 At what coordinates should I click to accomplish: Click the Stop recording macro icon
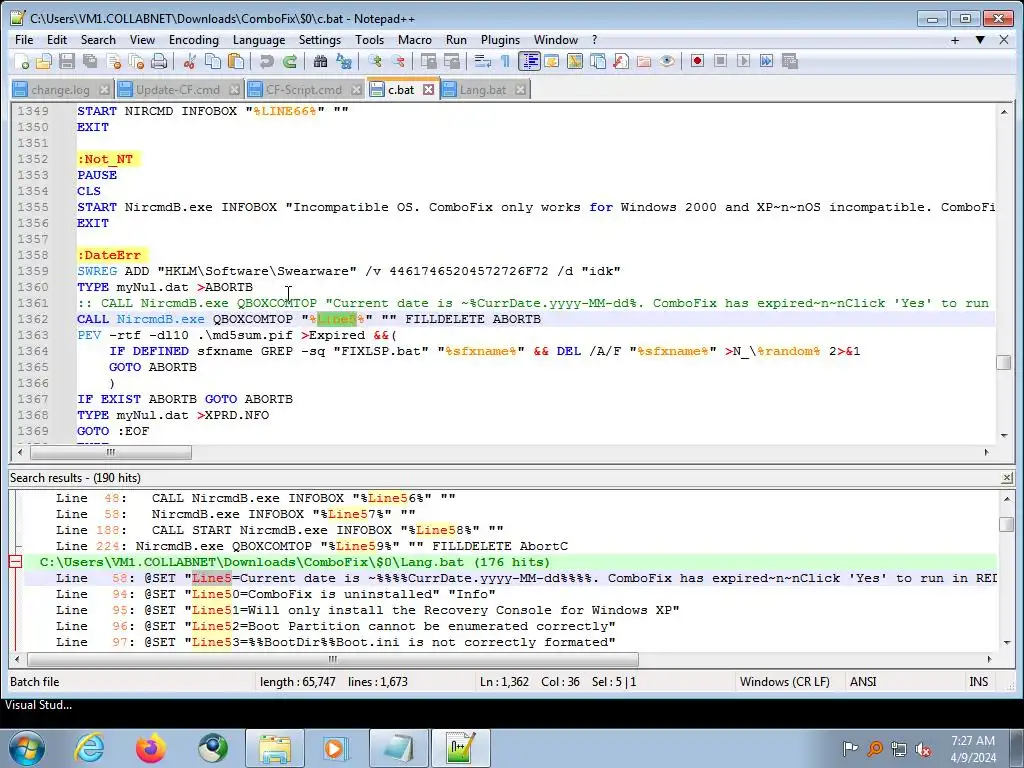click(x=720, y=61)
